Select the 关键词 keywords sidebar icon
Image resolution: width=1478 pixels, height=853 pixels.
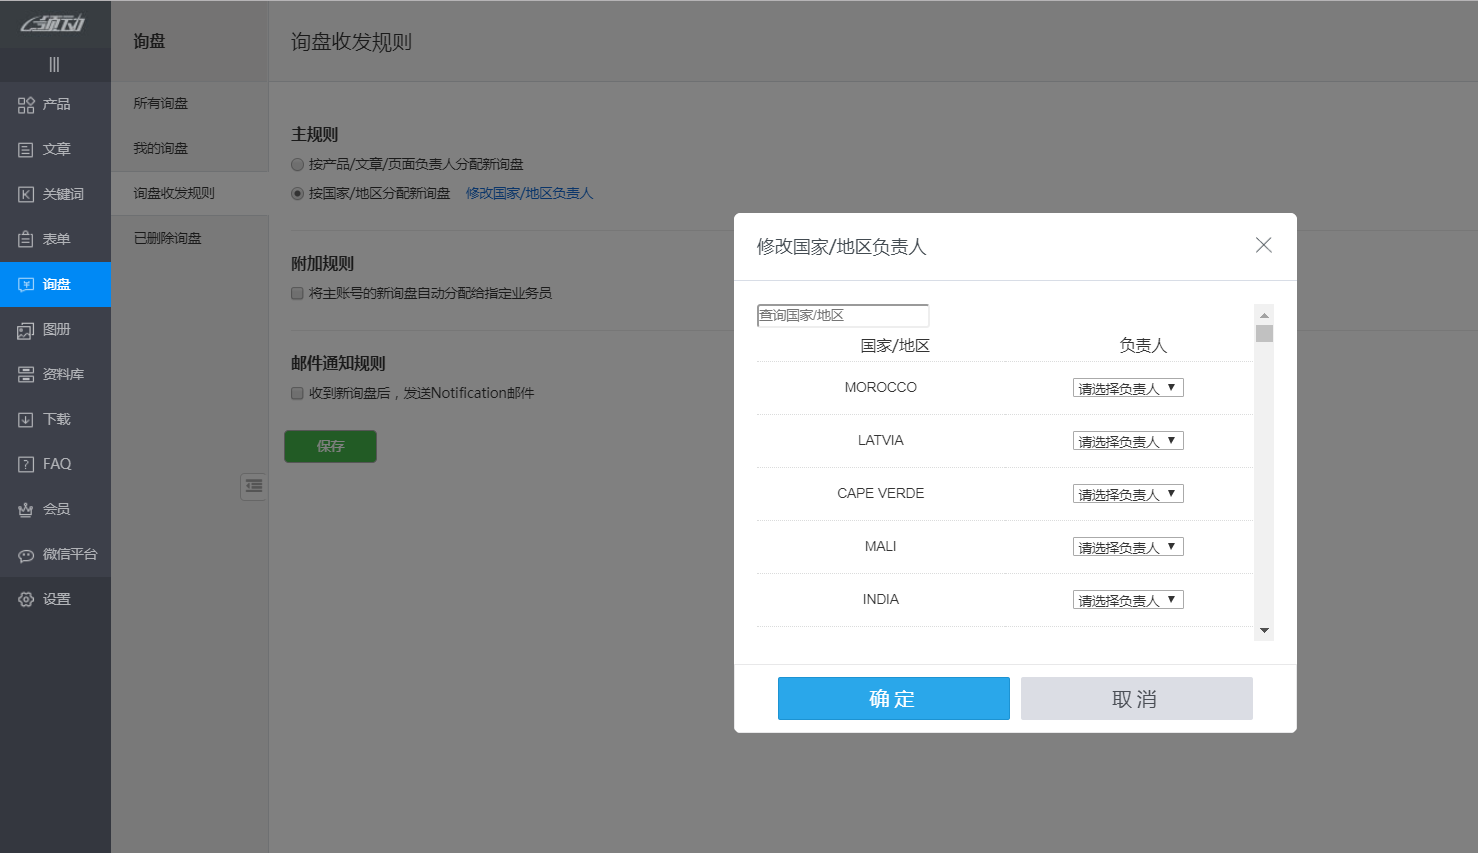pyautogui.click(x=26, y=195)
